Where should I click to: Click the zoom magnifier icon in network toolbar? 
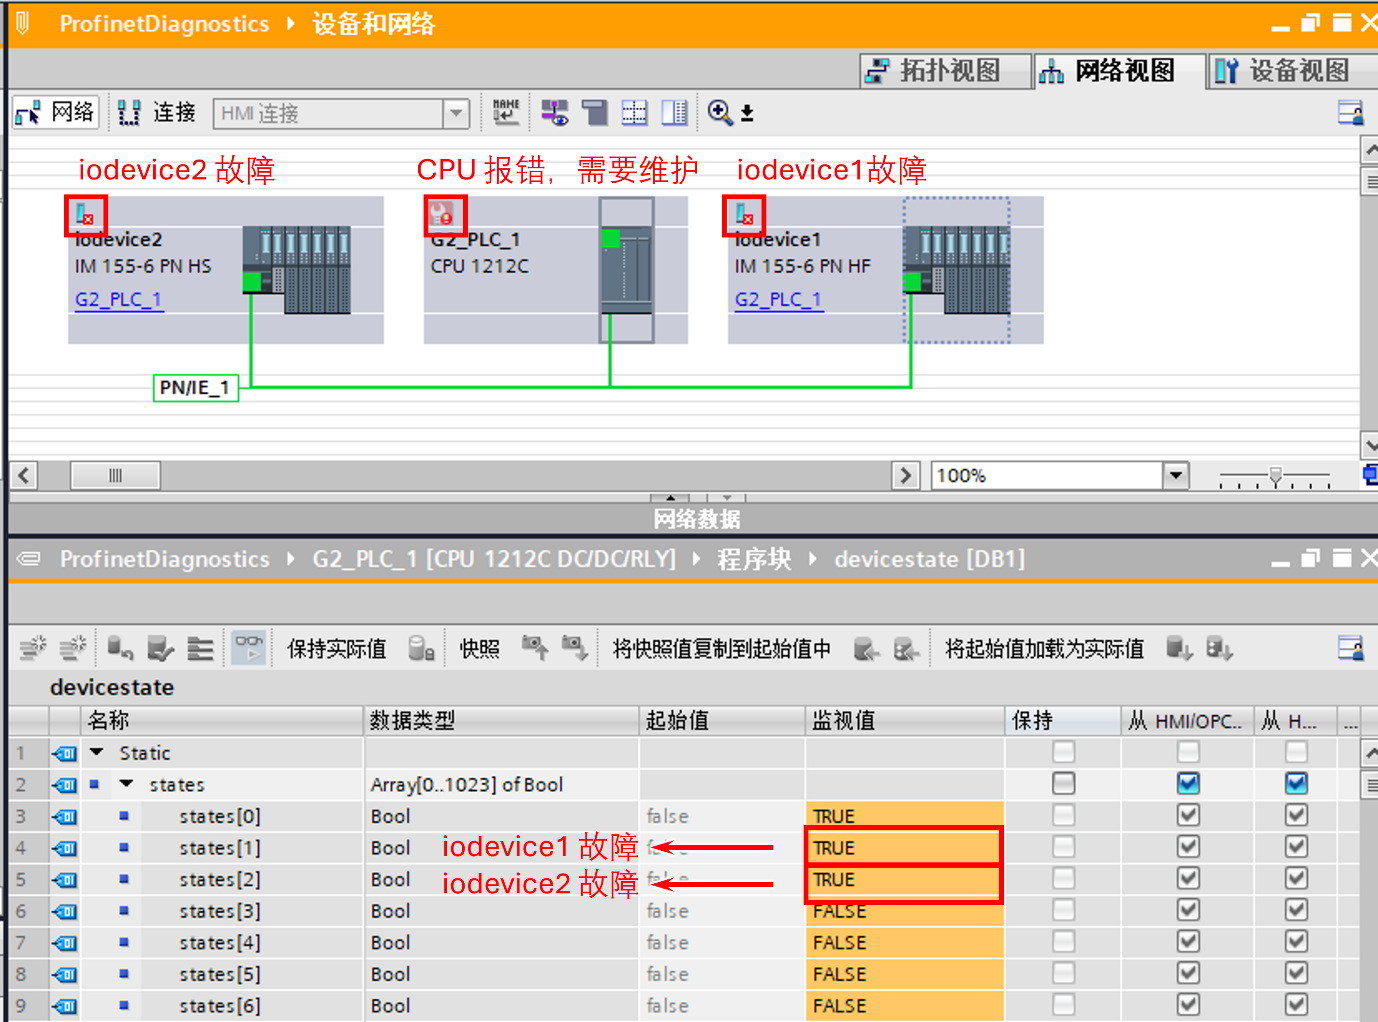coord(720,112)
